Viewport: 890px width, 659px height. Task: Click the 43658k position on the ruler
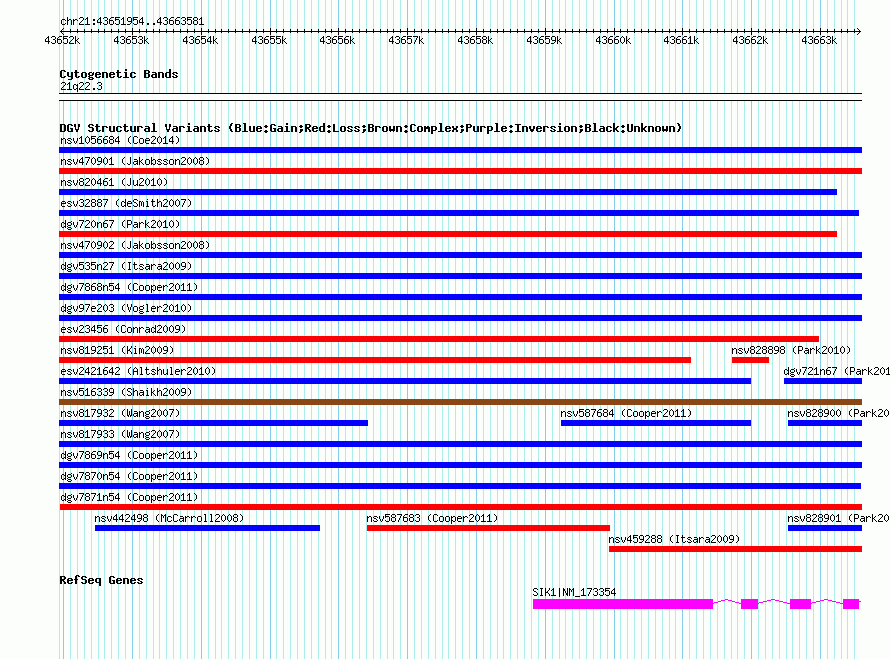point(475,40)
